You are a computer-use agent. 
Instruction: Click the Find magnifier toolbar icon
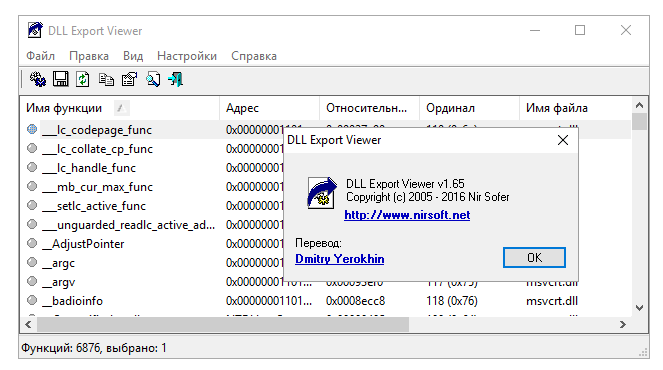tap(153, 79)
